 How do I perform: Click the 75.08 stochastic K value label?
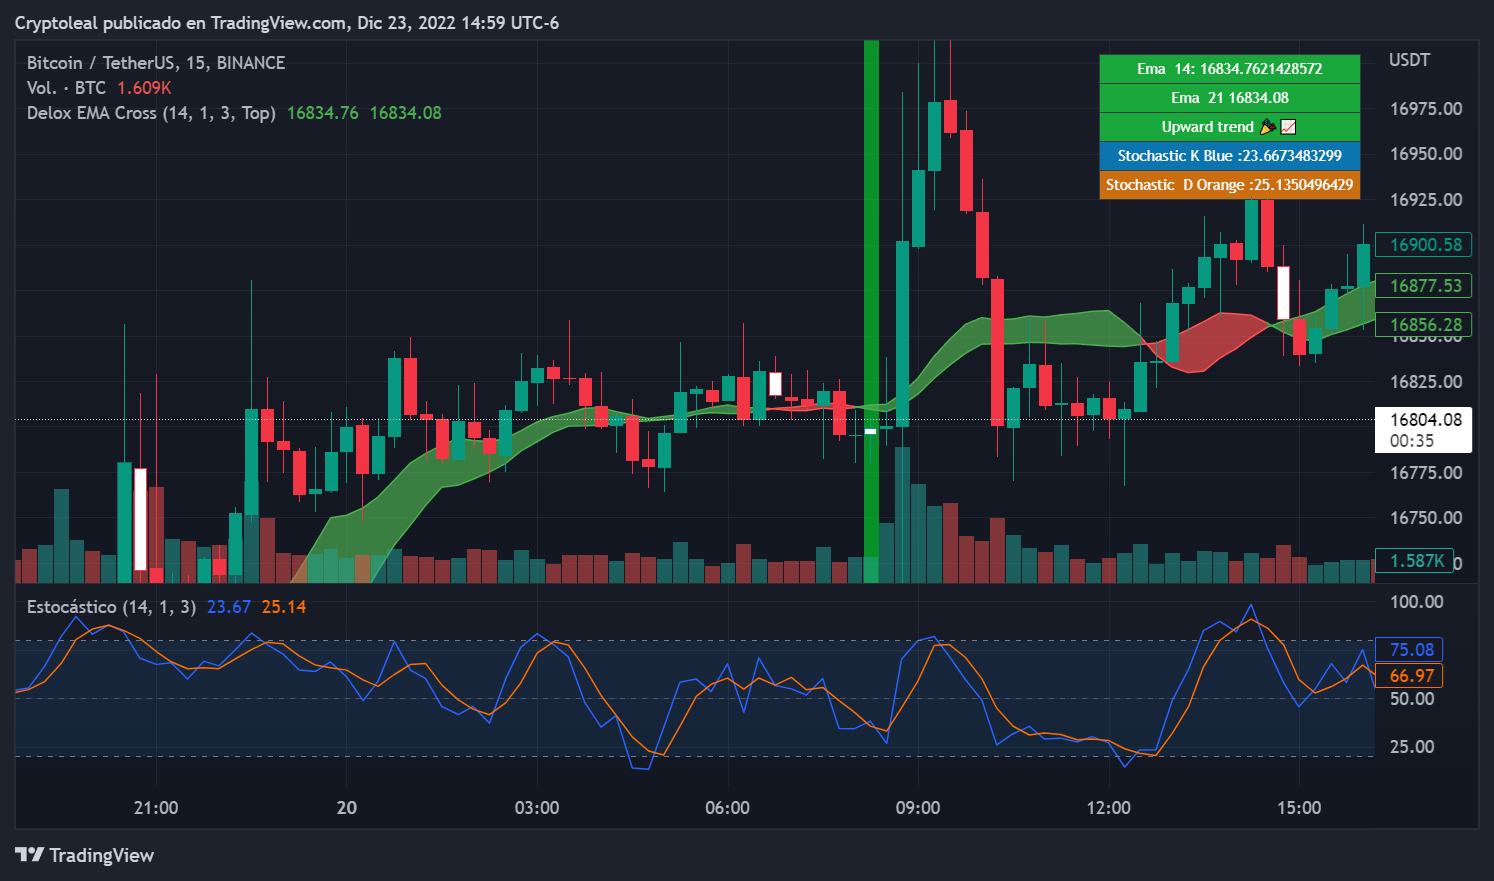pos(1410,650)
